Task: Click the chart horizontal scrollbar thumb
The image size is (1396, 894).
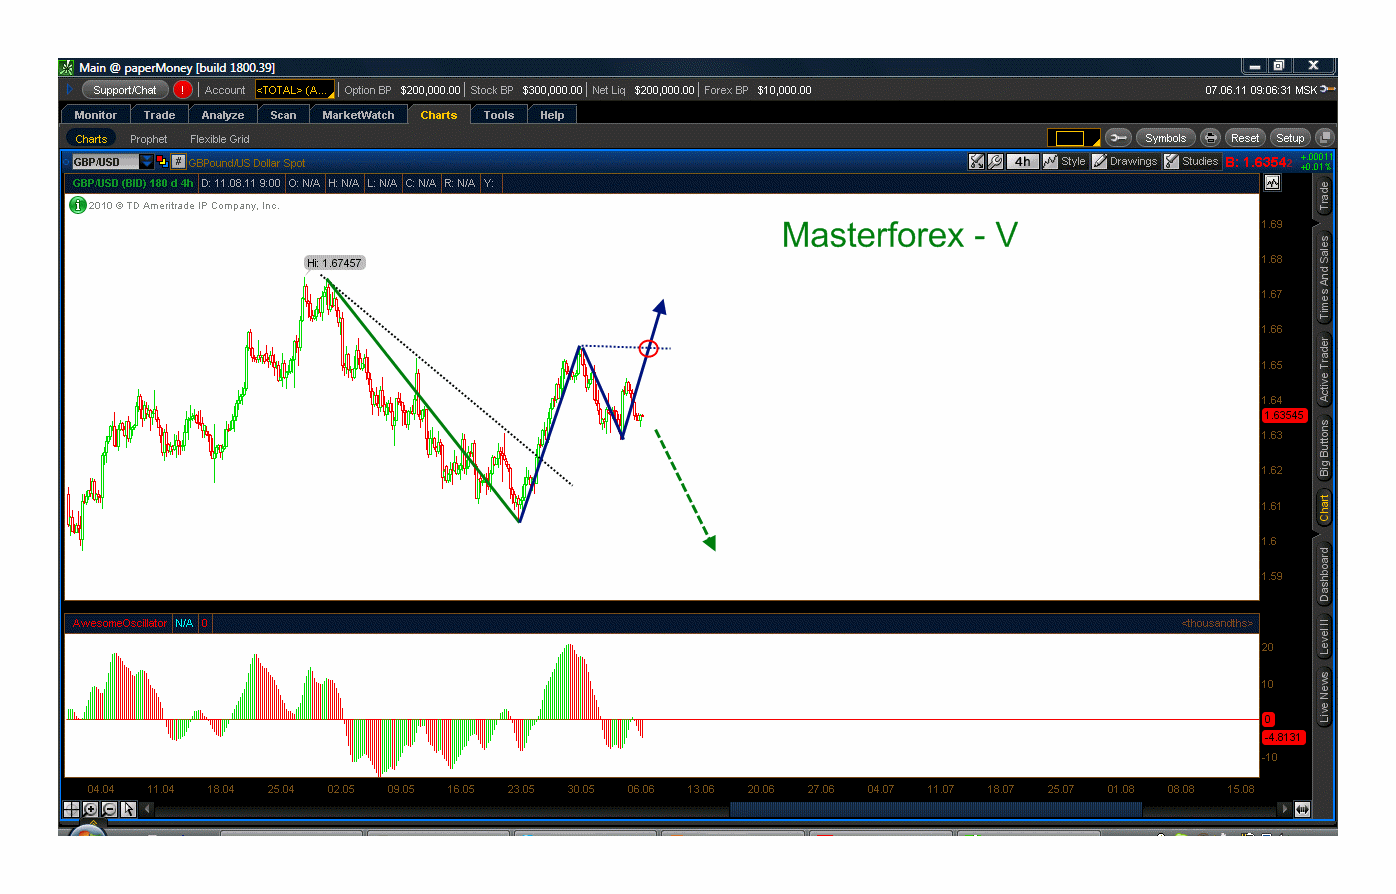Action: click(935, 809)
